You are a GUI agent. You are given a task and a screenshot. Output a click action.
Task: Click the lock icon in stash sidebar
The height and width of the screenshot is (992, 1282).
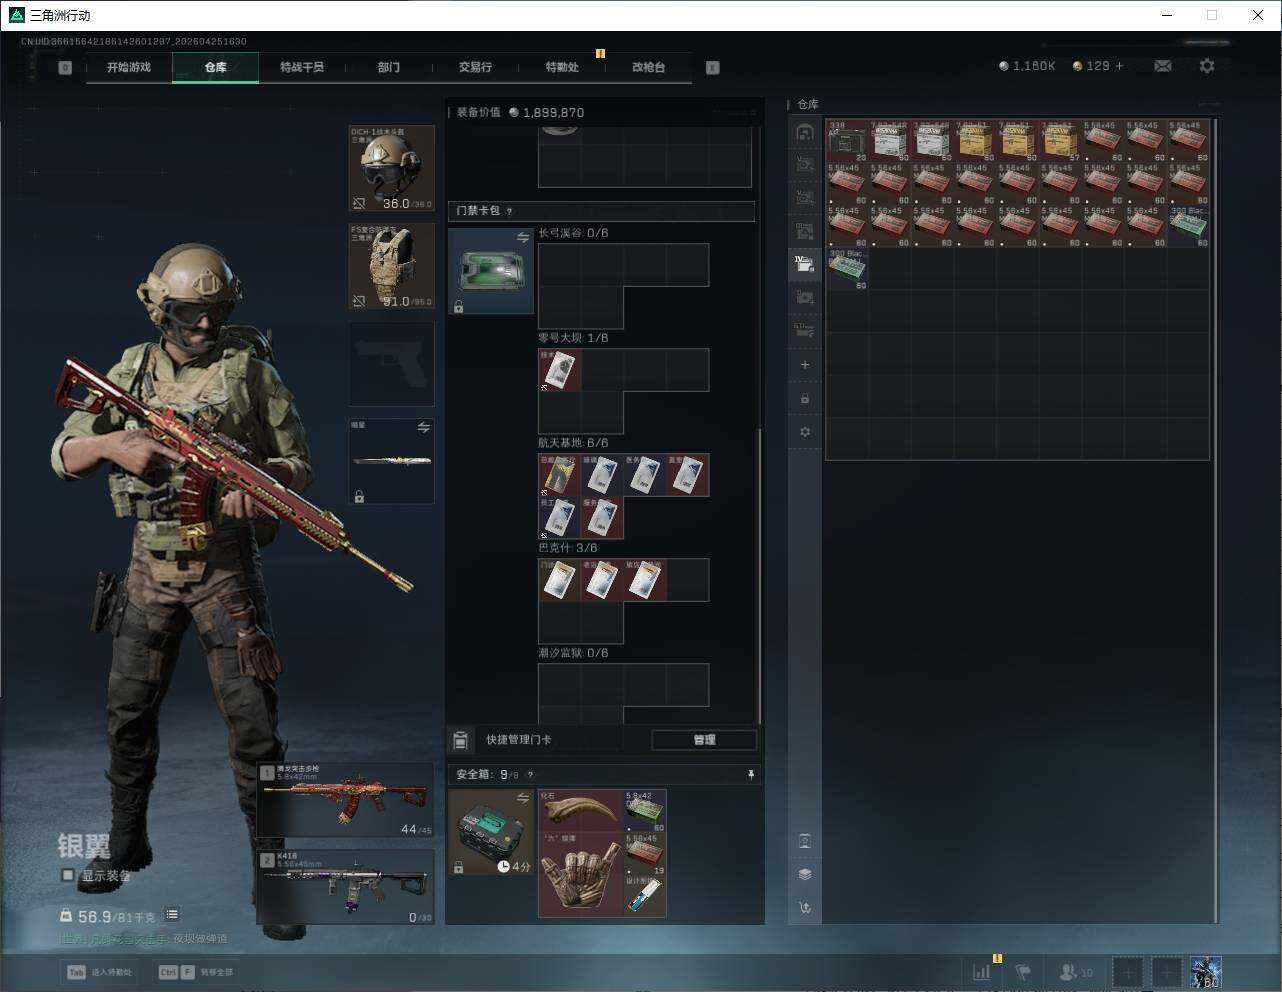point(805,398)
